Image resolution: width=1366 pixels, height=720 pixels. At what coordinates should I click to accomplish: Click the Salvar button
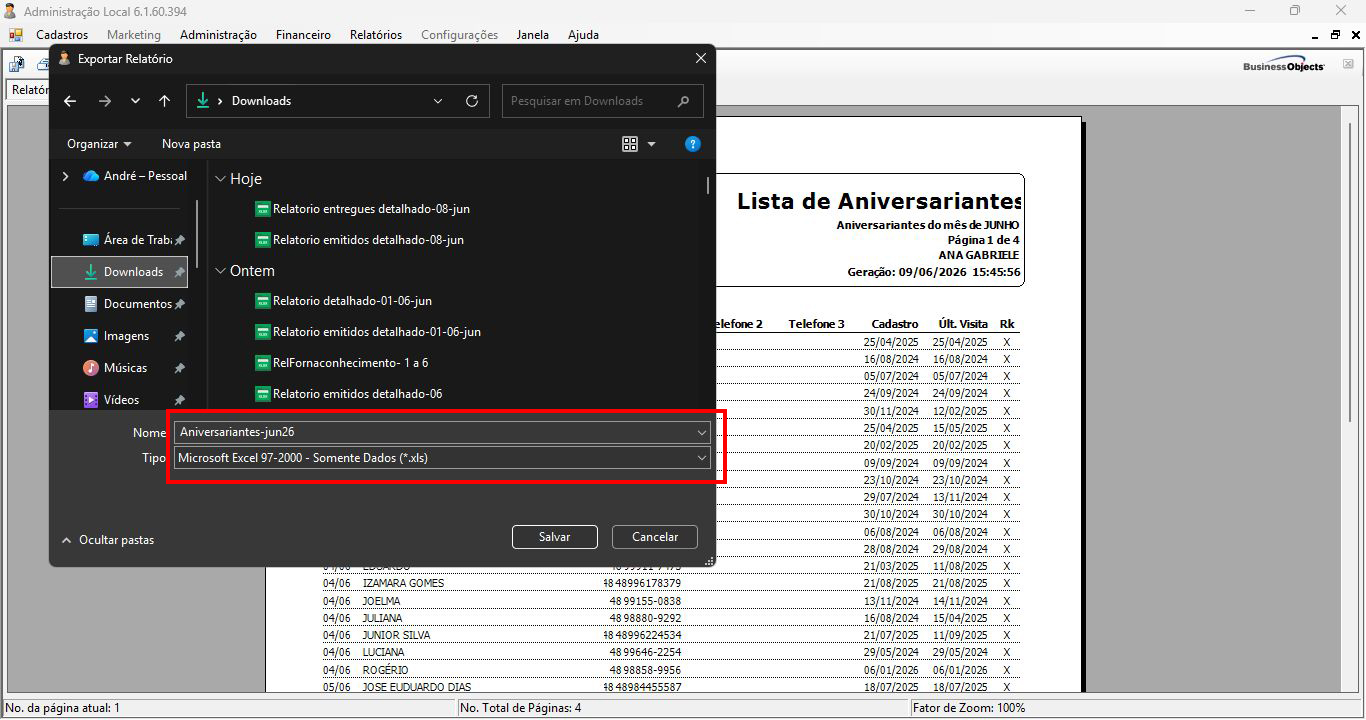(555, 537)
